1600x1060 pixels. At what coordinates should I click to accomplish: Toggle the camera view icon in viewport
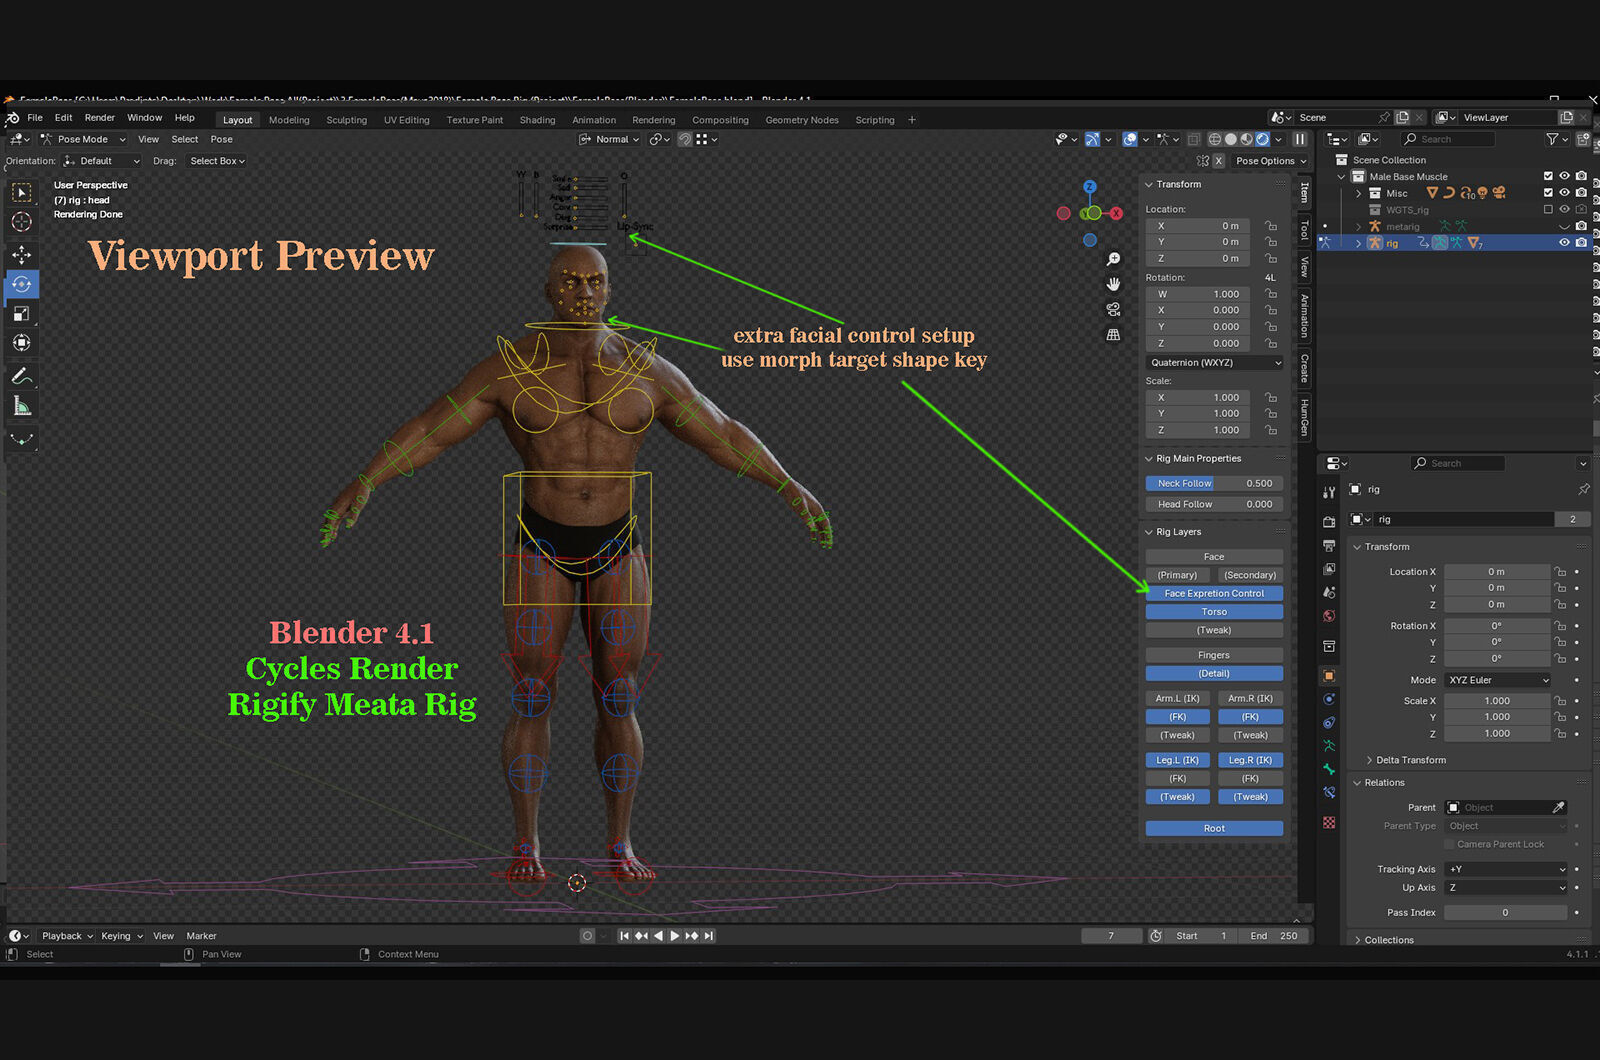(1113, 309)
